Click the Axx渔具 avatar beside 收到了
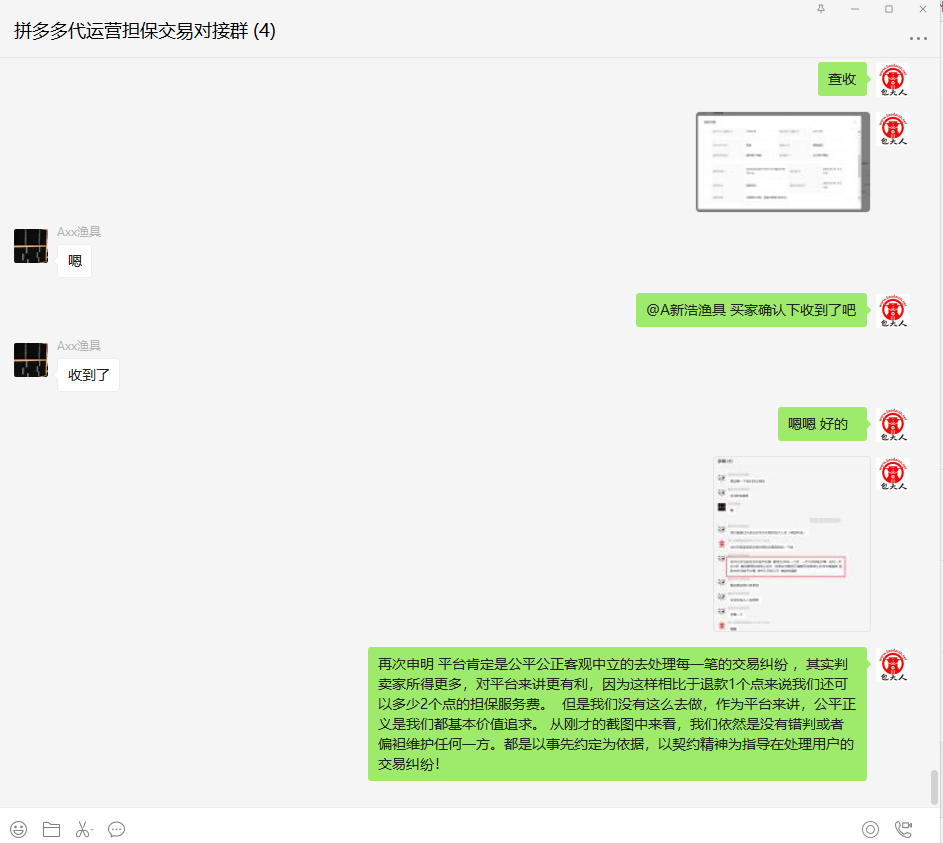The width and height of the screenshot is (943, 843). [31, 360]
